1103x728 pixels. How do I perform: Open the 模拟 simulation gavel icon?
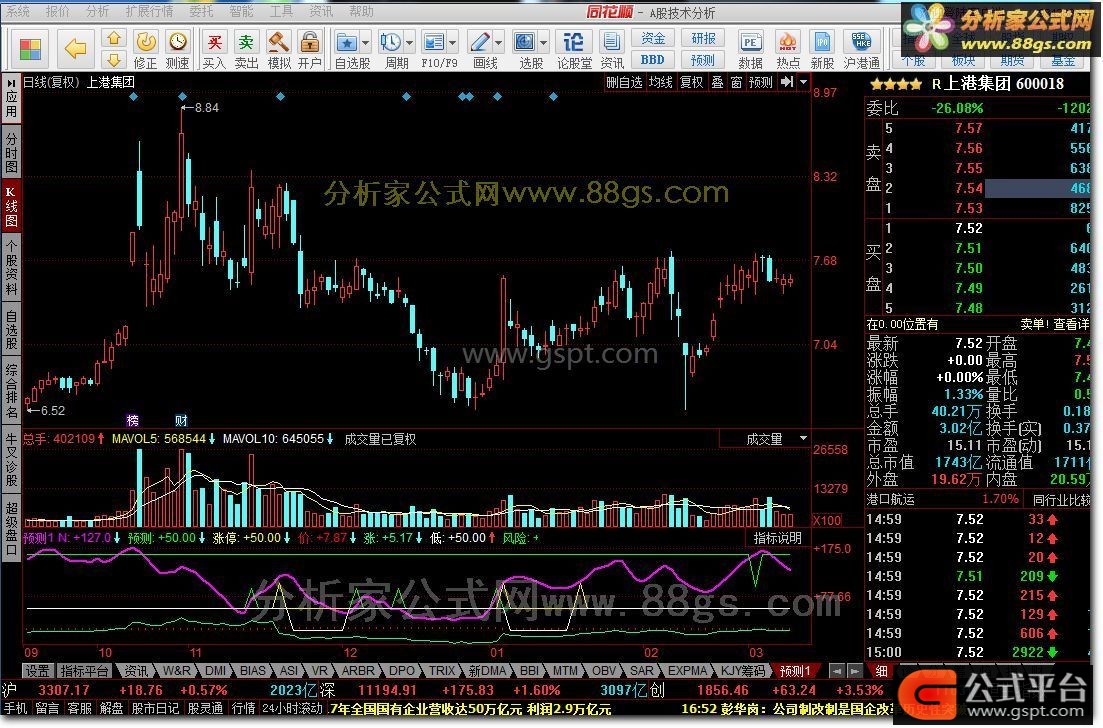(x=279, y=42)
